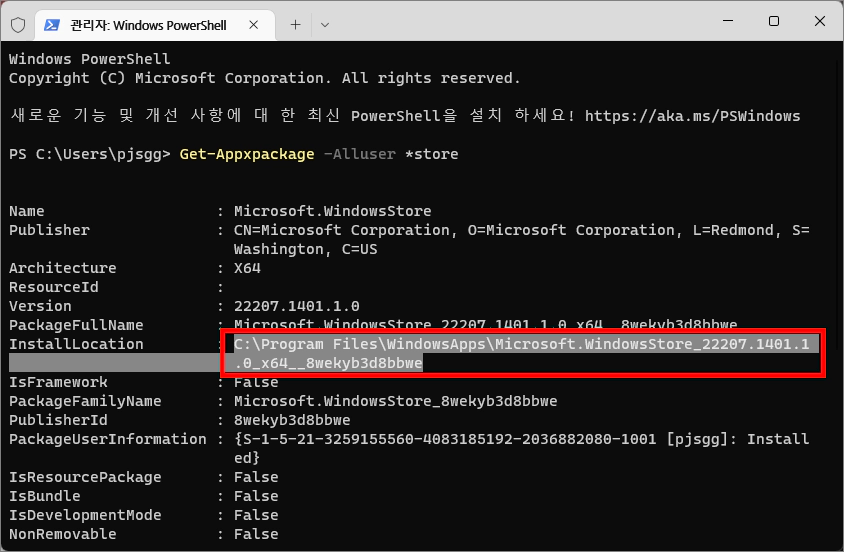Click the IsResourcePackage False value
844x552 pixels.
click(256, 477)
